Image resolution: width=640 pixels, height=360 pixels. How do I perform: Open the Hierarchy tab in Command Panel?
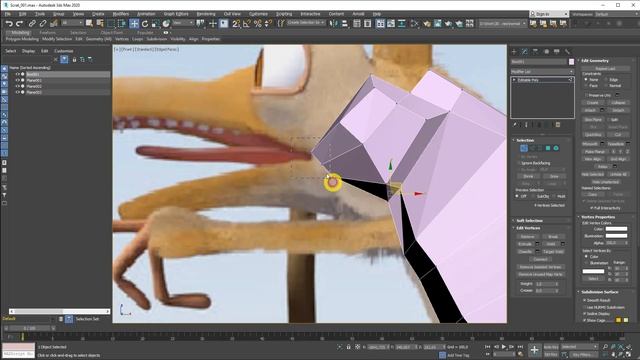[x=535, y=51]
